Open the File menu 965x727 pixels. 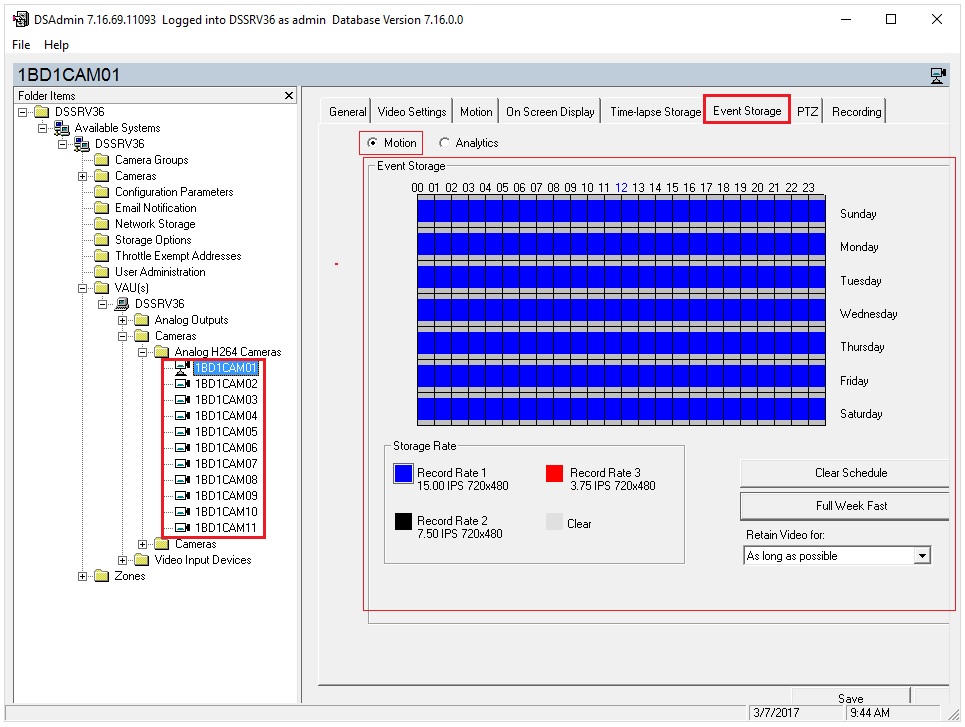19,44
